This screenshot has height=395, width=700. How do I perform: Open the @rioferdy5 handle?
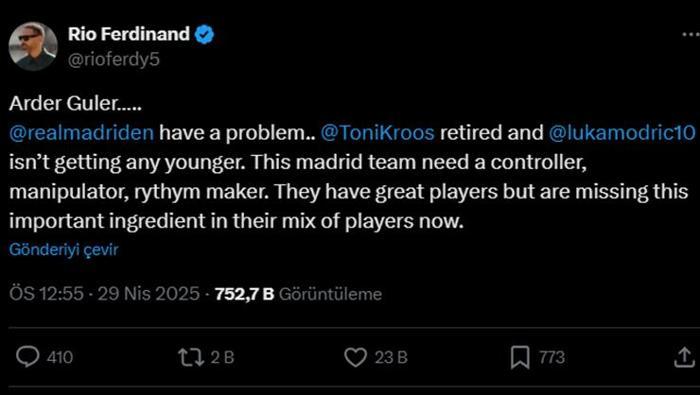(113, 60)
